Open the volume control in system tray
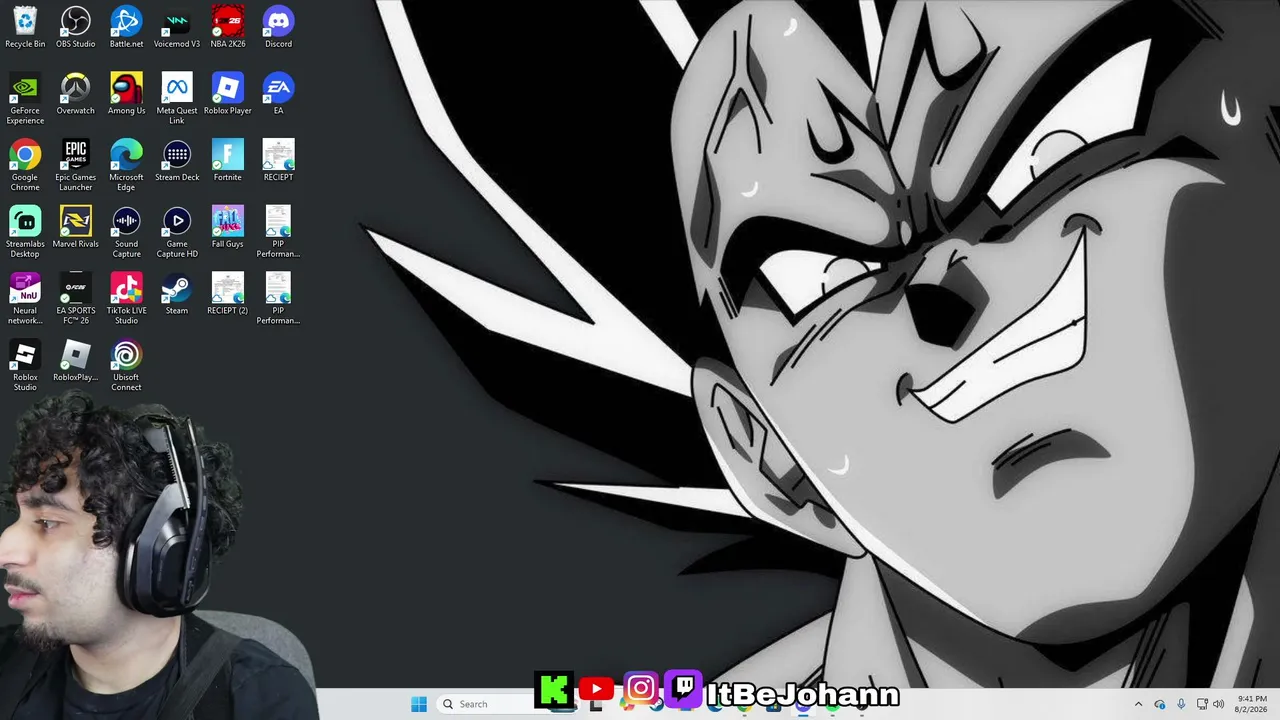 pyautogui.click(x=1218, y=704)
